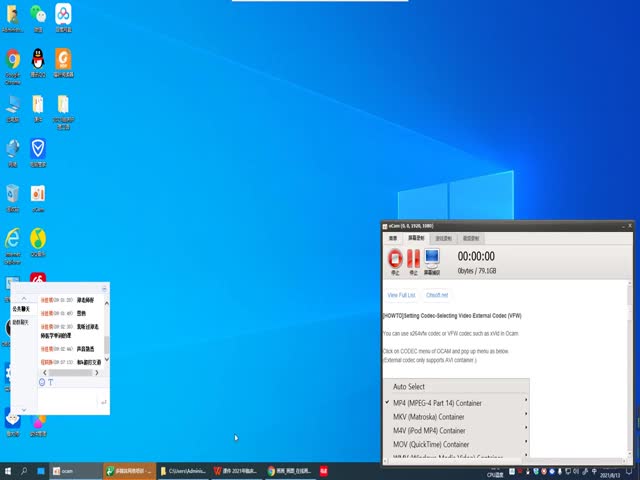640x480 pixels.
Task: Expand the M4V (iPod MP4) Container submenu arrow
Action: pyautogui.click(x=526, y=431)
